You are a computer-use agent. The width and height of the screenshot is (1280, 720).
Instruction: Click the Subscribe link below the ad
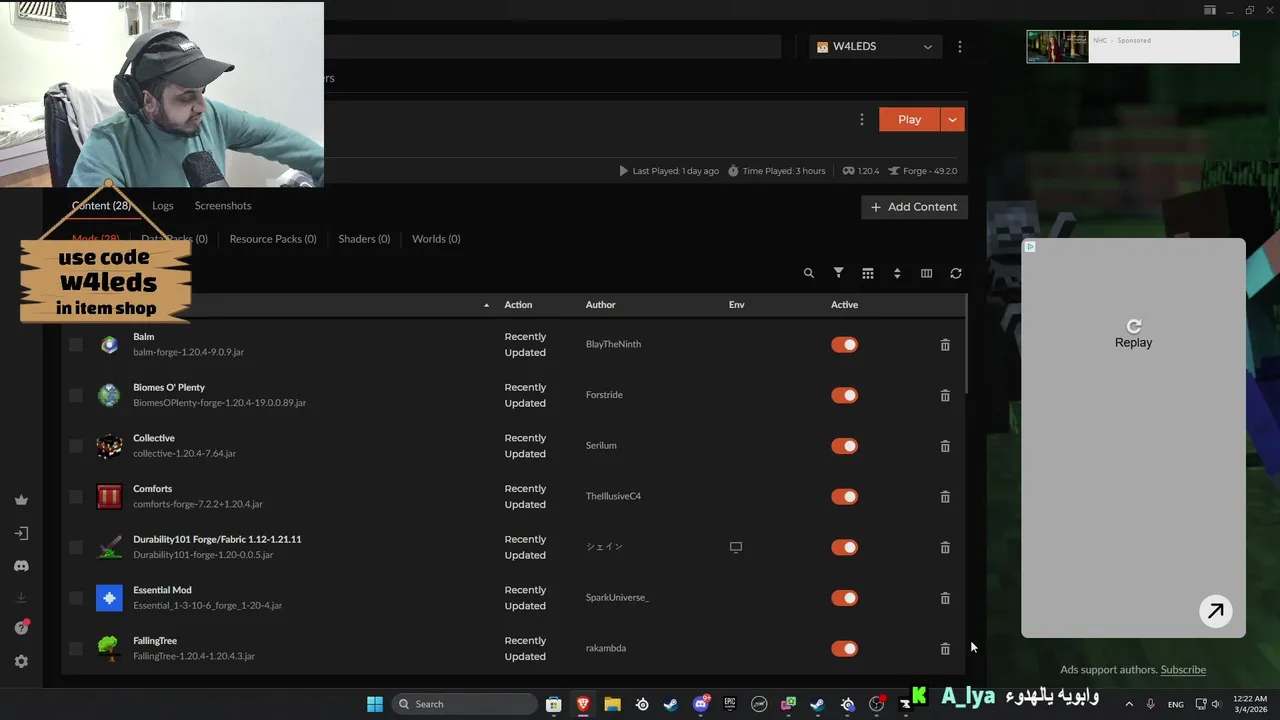[1183, 670]
